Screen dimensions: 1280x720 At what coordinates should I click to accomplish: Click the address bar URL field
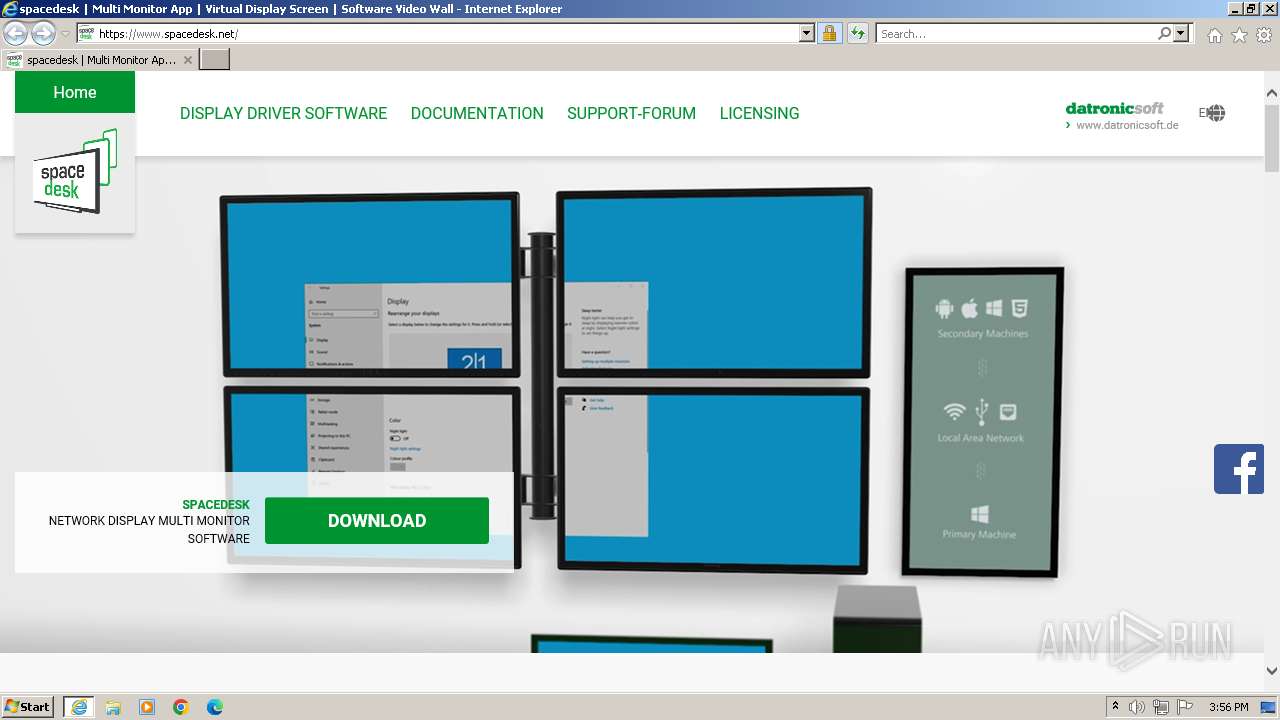(x=446, y=33)
